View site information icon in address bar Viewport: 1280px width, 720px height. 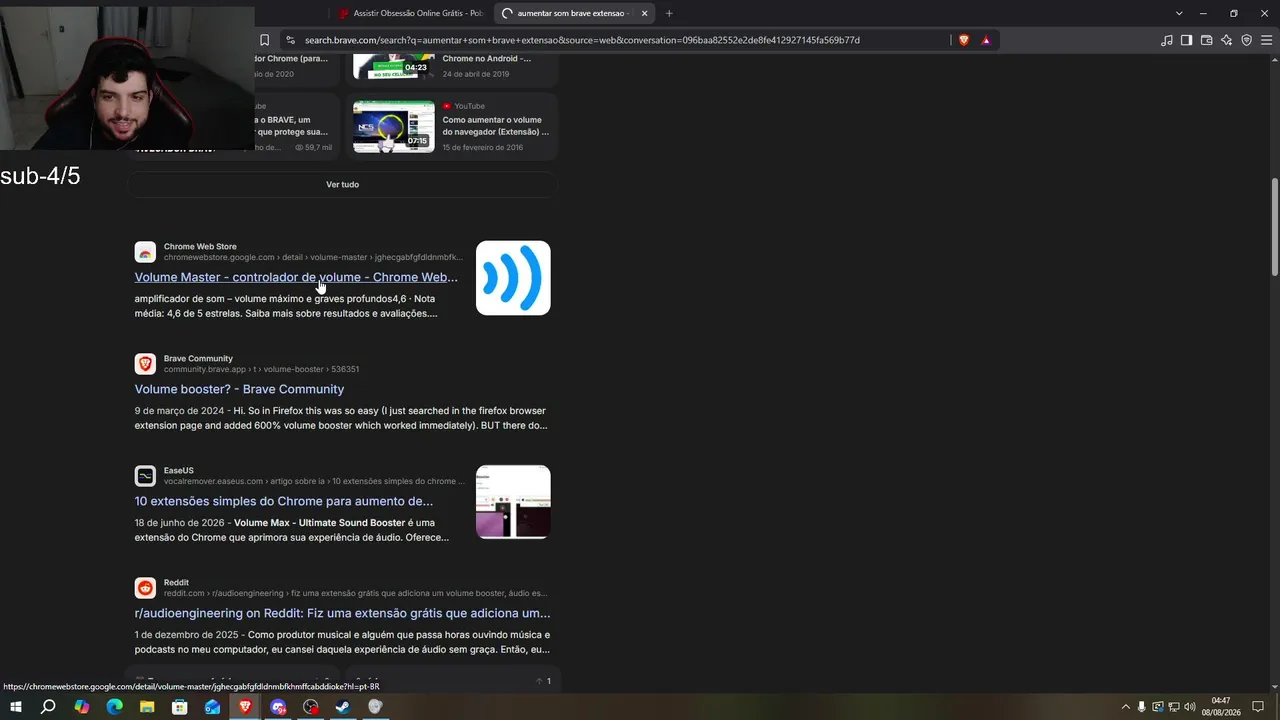(x=290, y=40)
